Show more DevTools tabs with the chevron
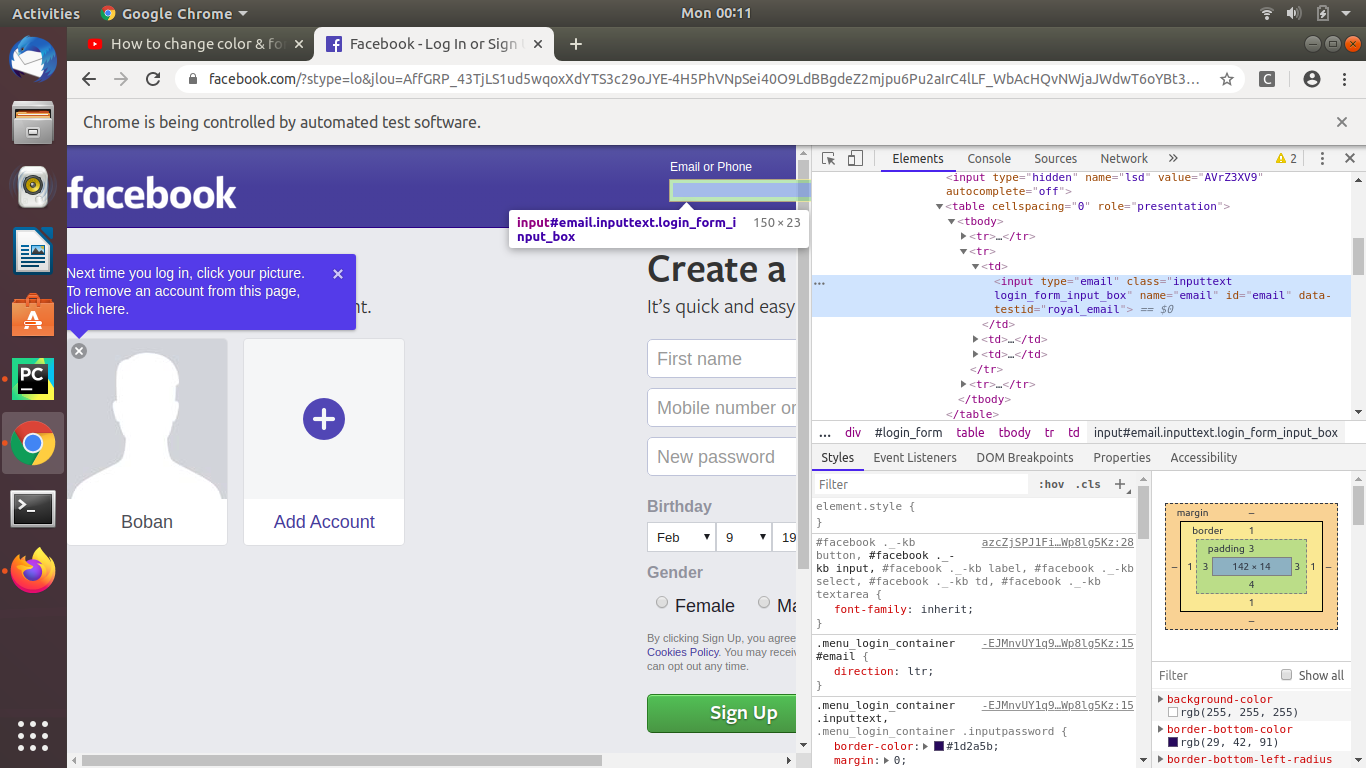The width and height of the screenshot is (1366, 768). pos(1173,159)
